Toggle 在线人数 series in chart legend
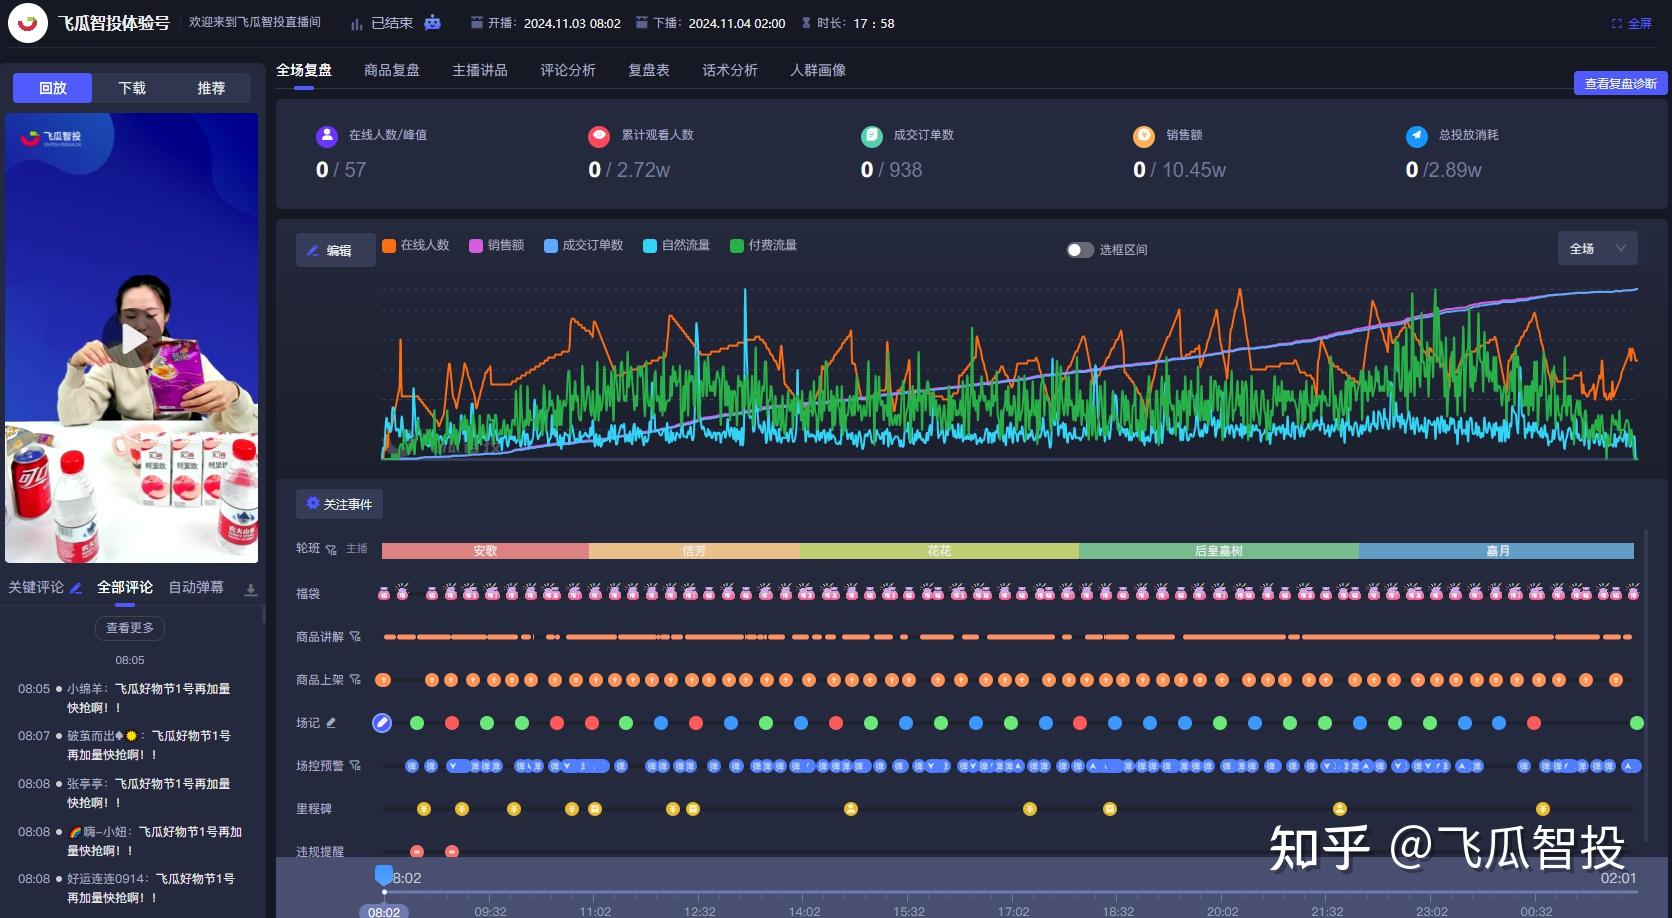The image size is (1672, 918). click(x=415, y=246)
